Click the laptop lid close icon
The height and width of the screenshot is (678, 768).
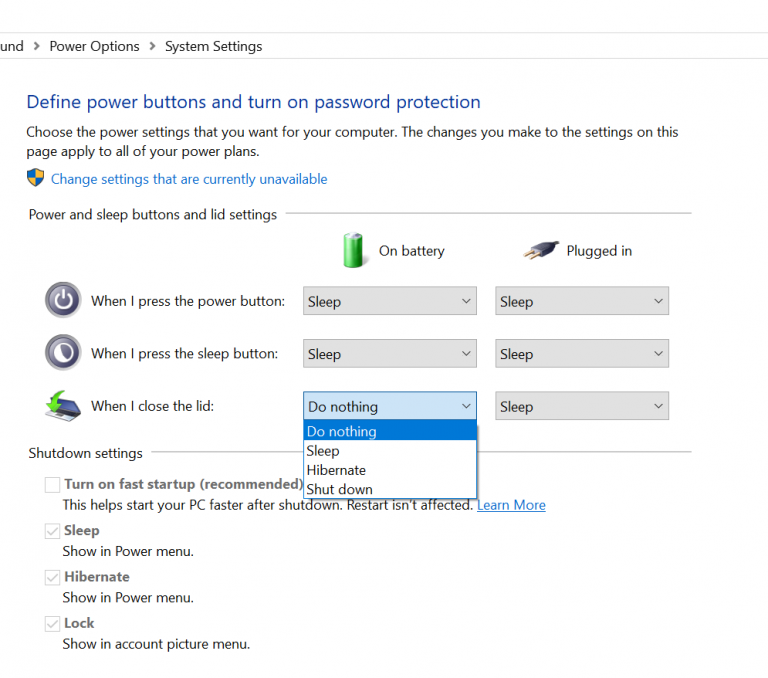(x=62, y=405)
